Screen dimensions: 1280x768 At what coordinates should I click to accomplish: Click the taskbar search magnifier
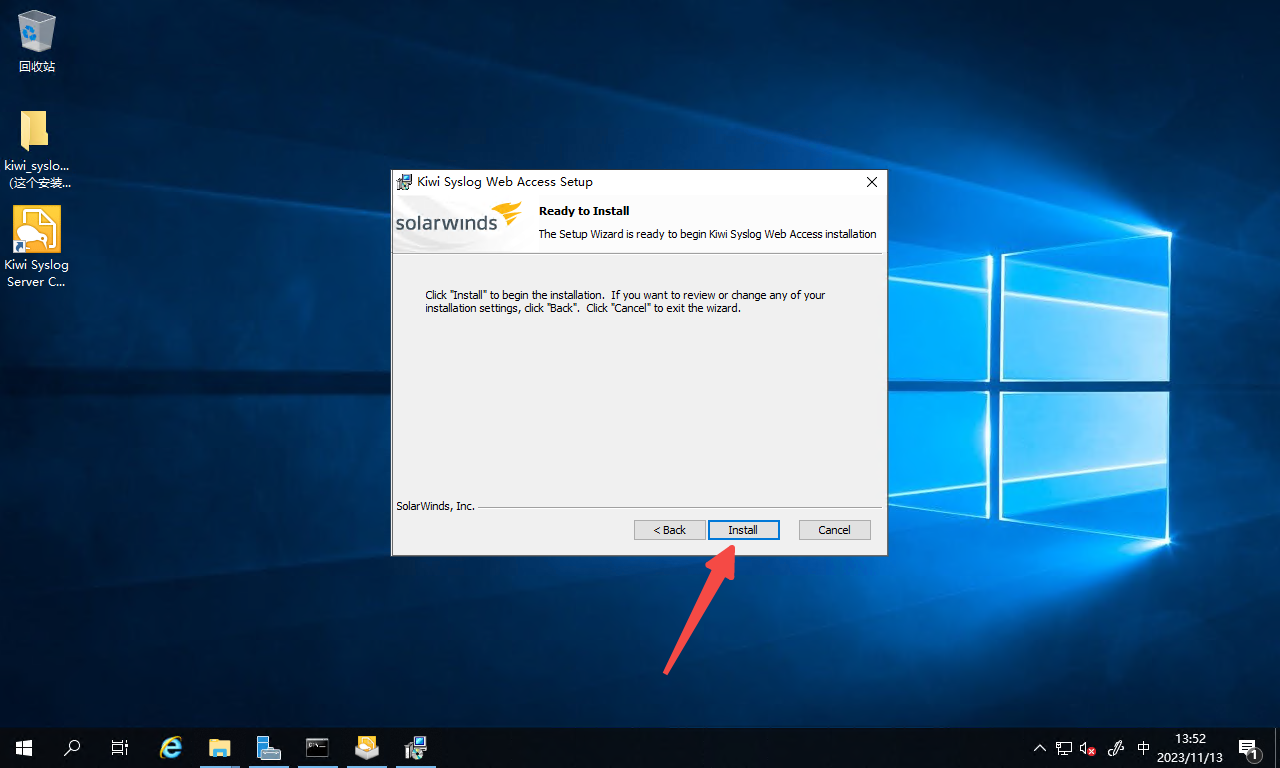[72, 747]
